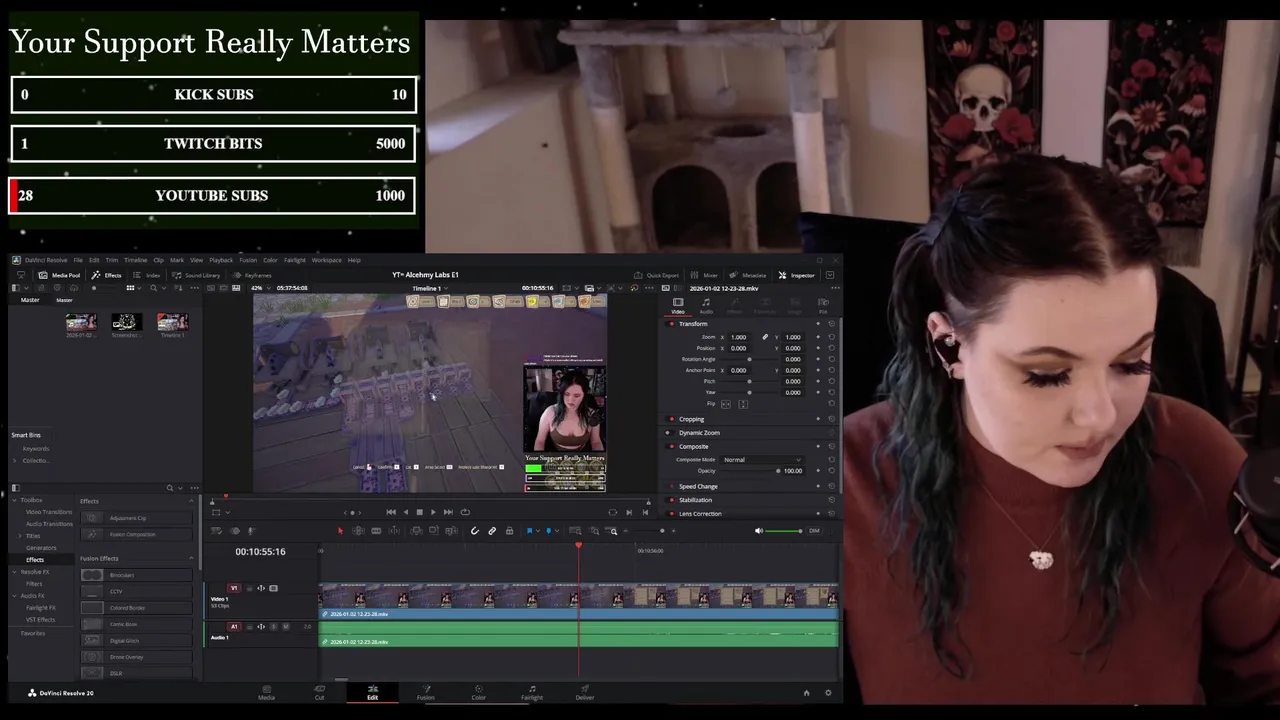This screenshot has height=720, width=1280.
Task: Open the Inspector Audio tab
Action: (x=706, y=305)
